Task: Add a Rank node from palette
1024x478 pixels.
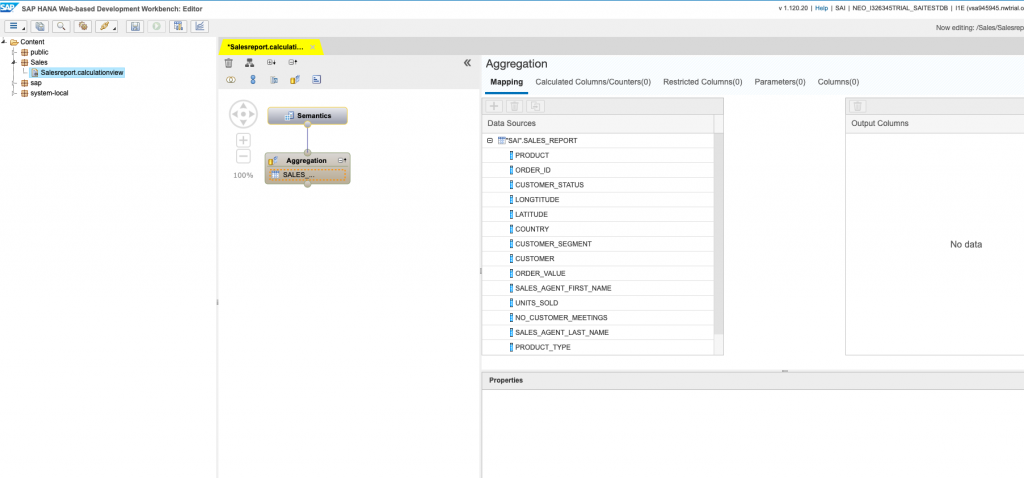Action: 316,80
